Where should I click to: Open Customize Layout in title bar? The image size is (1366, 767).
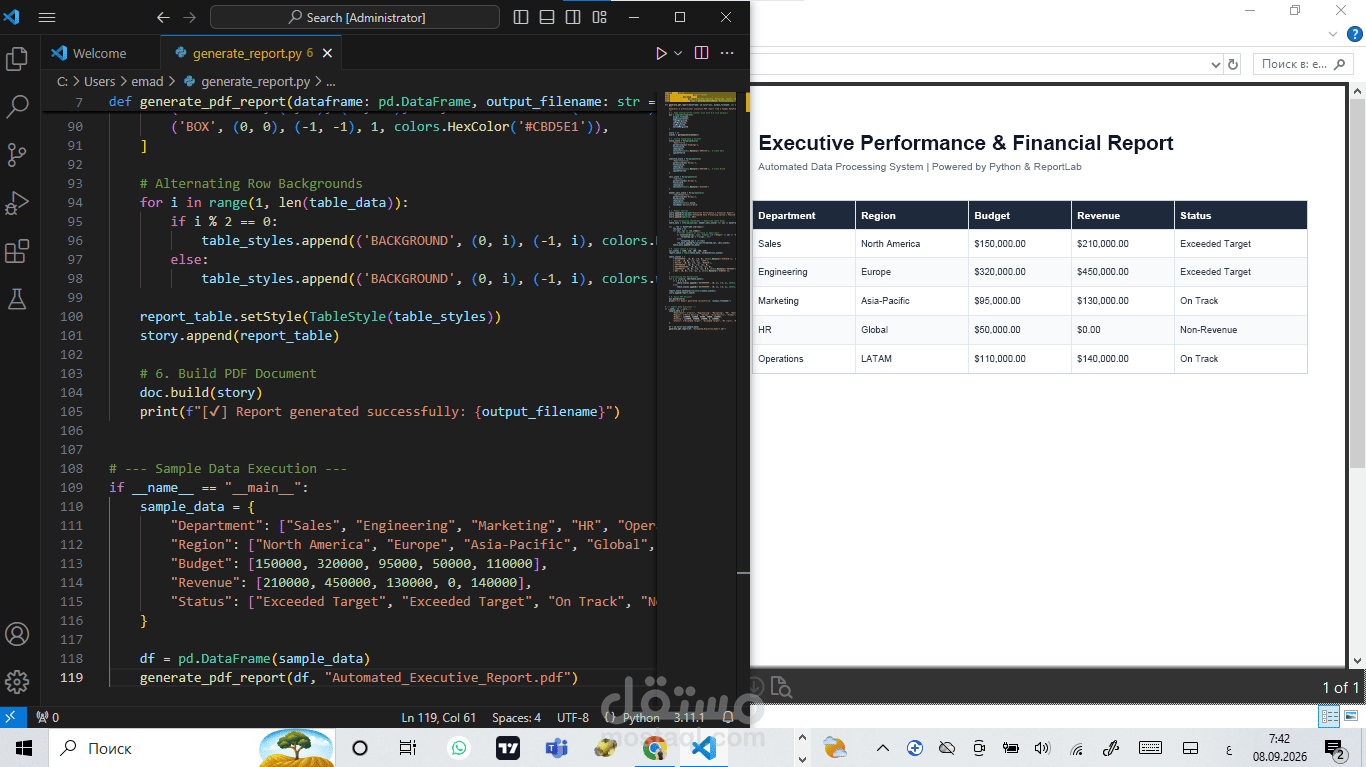coord(599,17)
